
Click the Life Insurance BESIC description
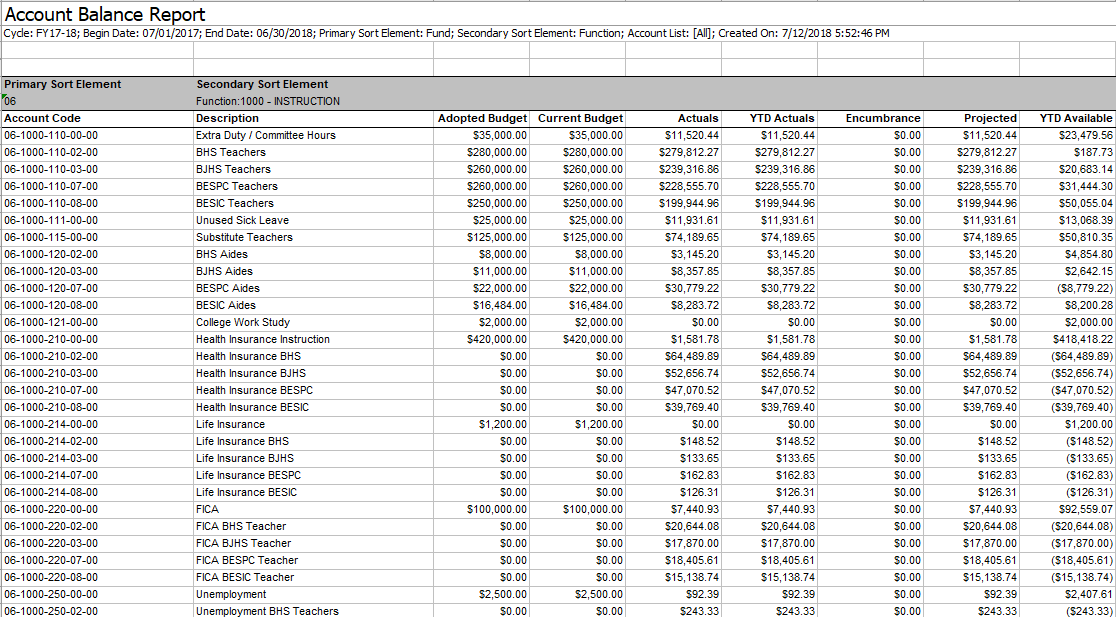pos(246,492)
